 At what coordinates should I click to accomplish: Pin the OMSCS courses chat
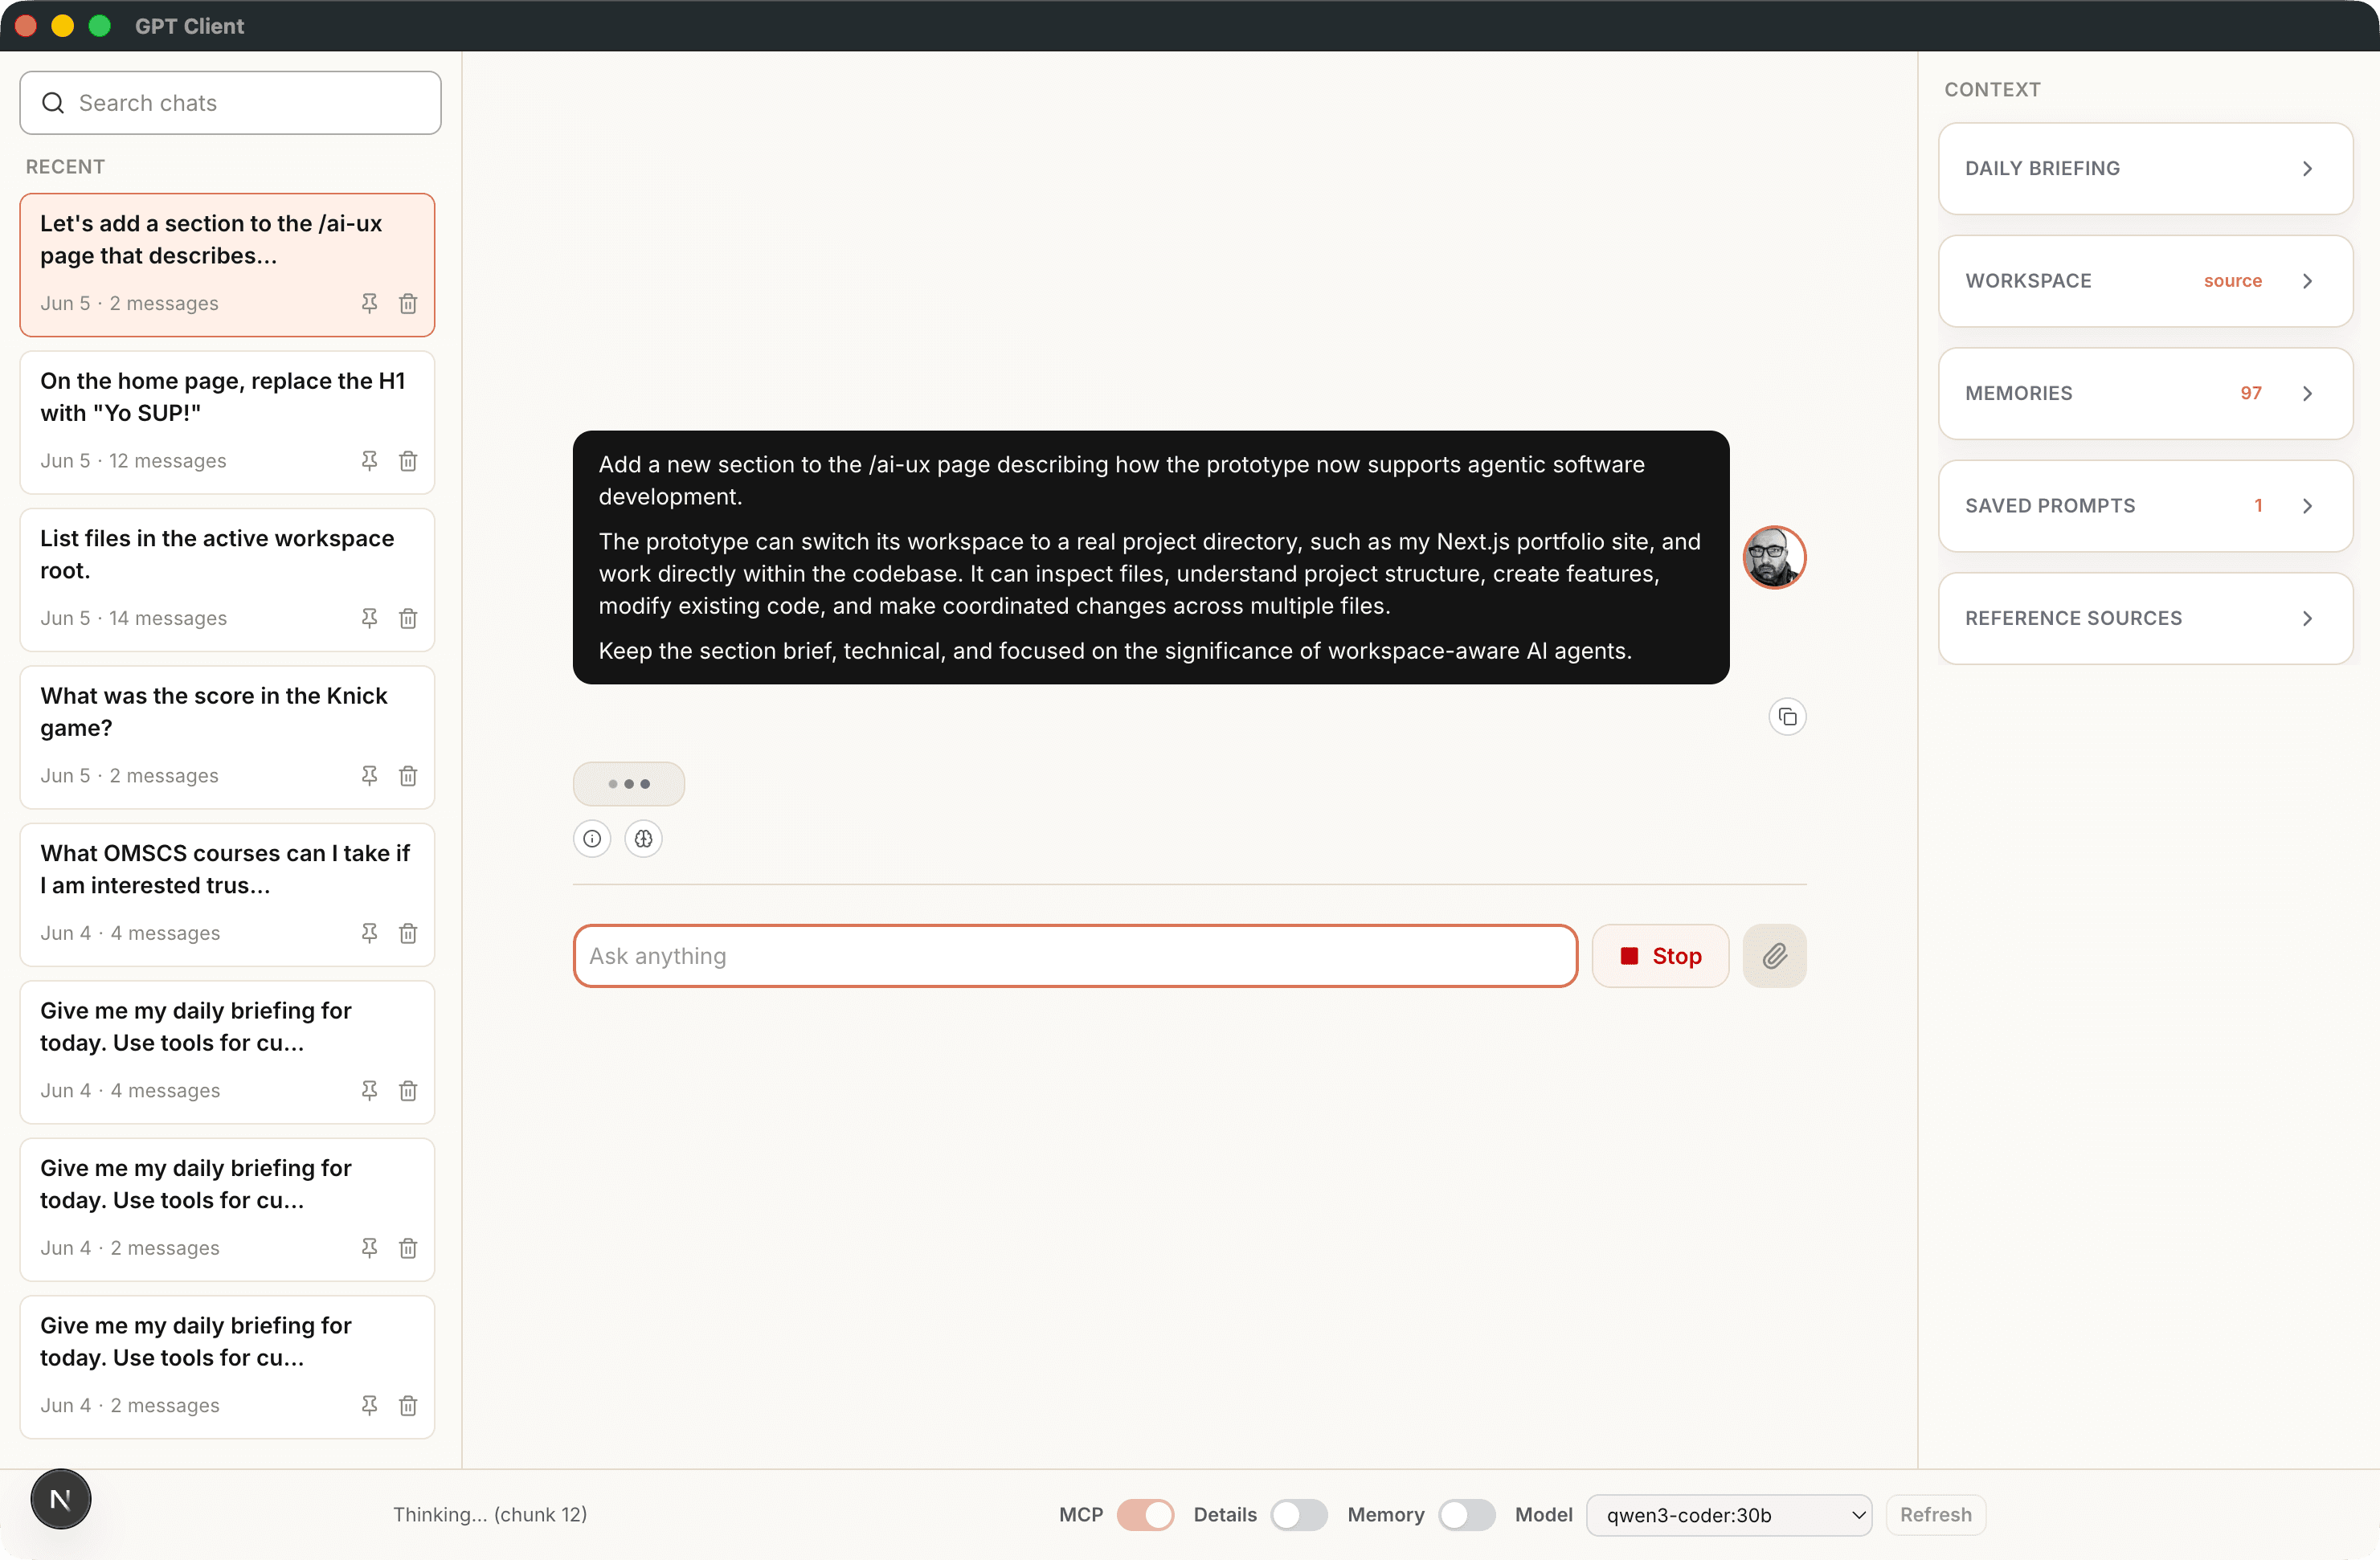click(x=369, y=933)
